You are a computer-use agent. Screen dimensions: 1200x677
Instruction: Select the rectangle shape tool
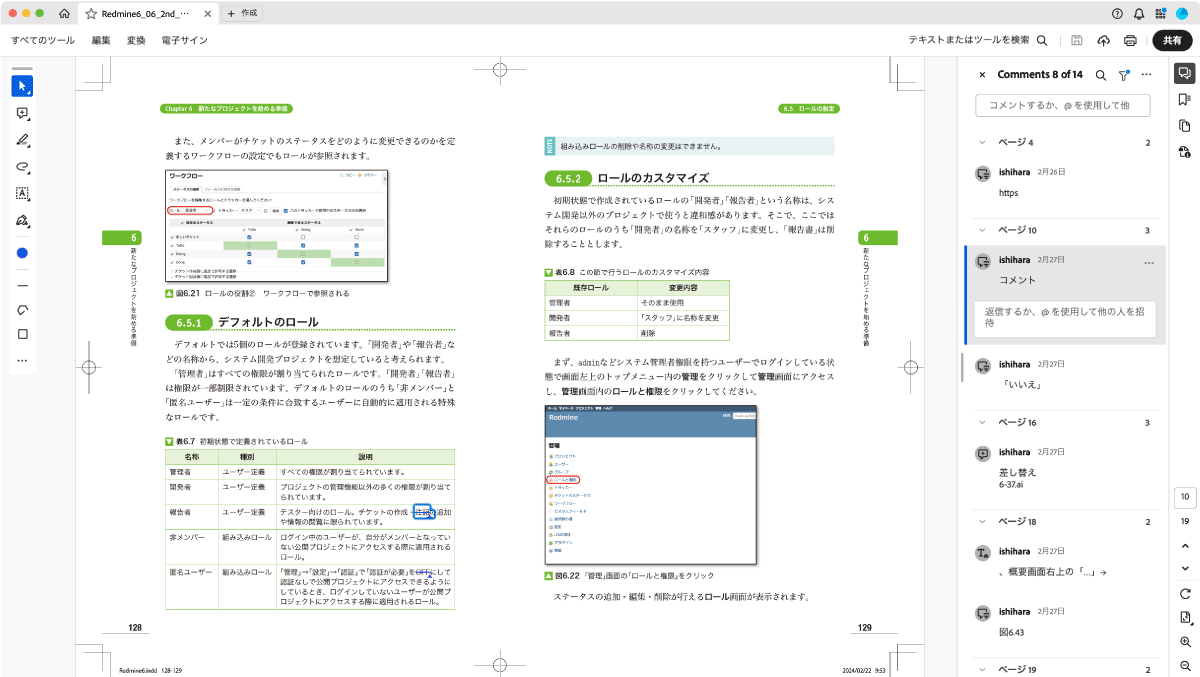tap(22, 334)
